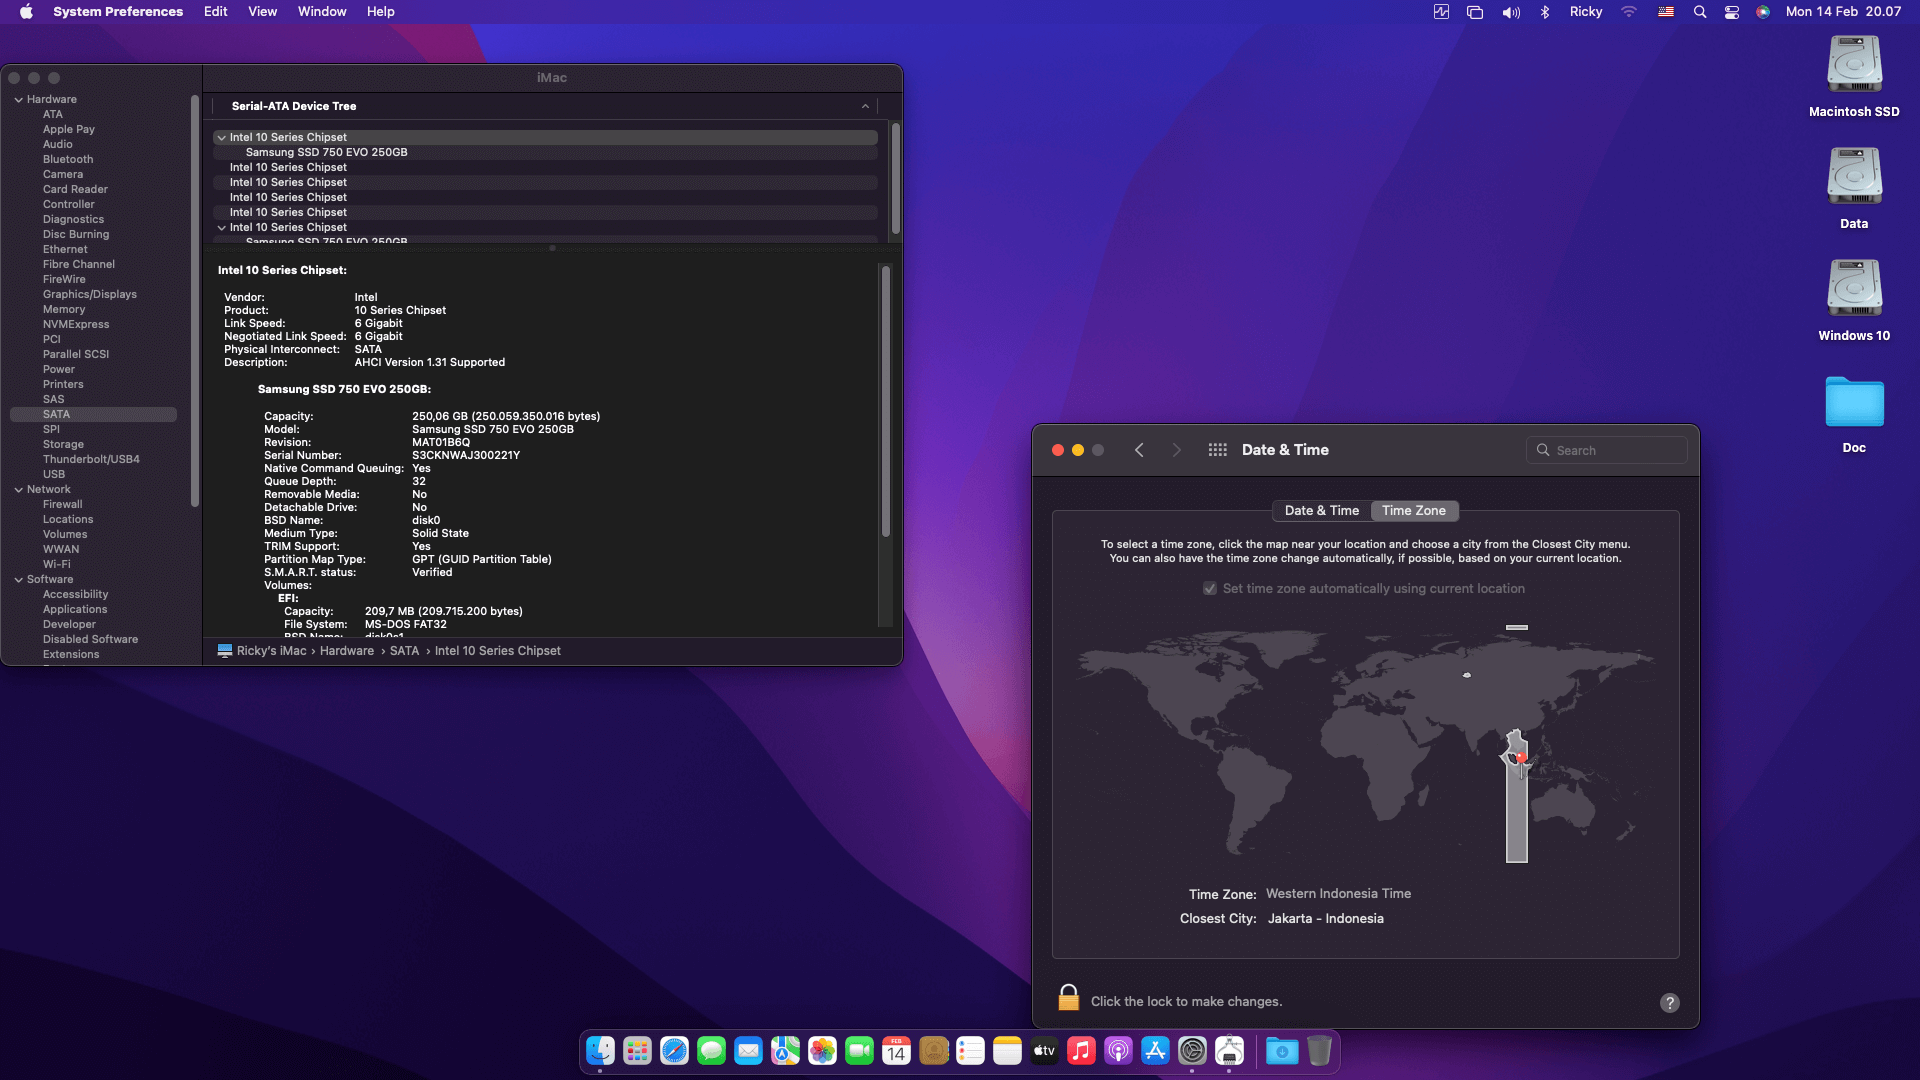Collapse the Software section in sidebar
Image resolution: width=1920 pixels, height=1080 pixels.
coord(18,580)
